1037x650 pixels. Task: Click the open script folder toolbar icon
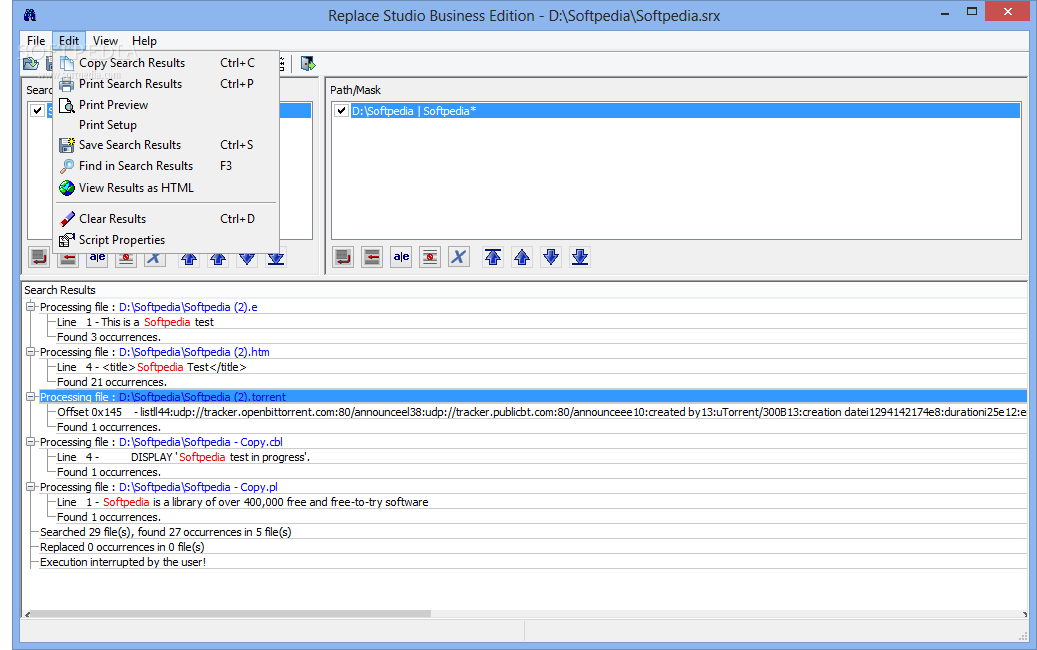pyautogui.click(x=30, y=63)
